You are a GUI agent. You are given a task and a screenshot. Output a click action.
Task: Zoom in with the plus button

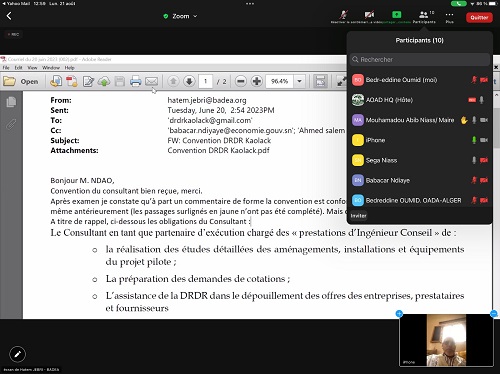pyautogui.click(x=257, y=81)
